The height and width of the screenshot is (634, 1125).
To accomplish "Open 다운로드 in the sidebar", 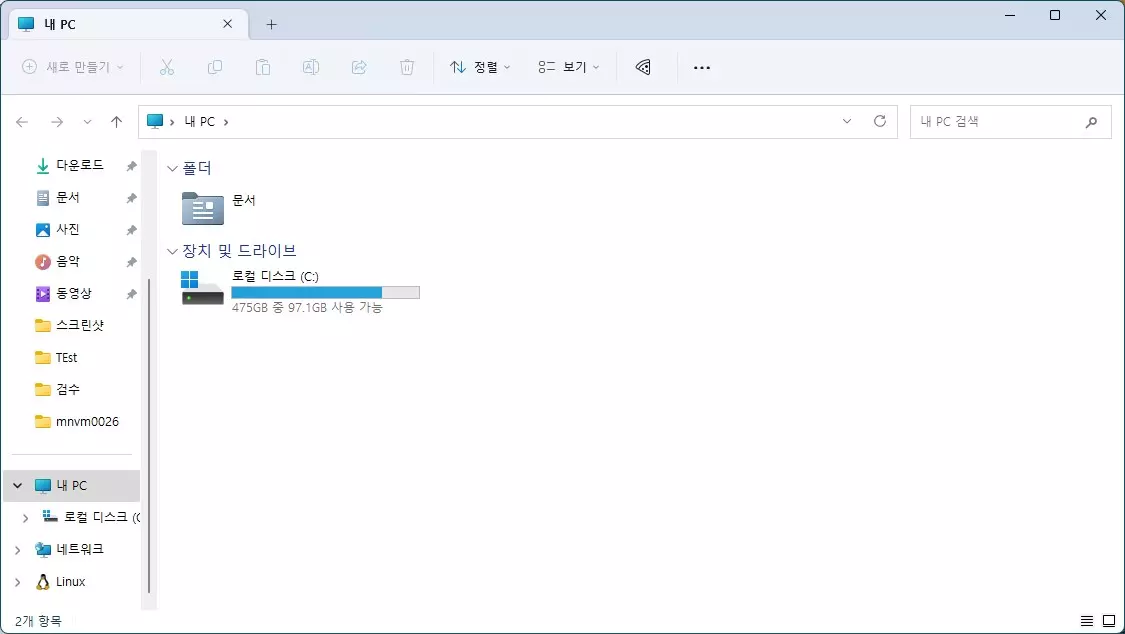I will click(80, 165).
